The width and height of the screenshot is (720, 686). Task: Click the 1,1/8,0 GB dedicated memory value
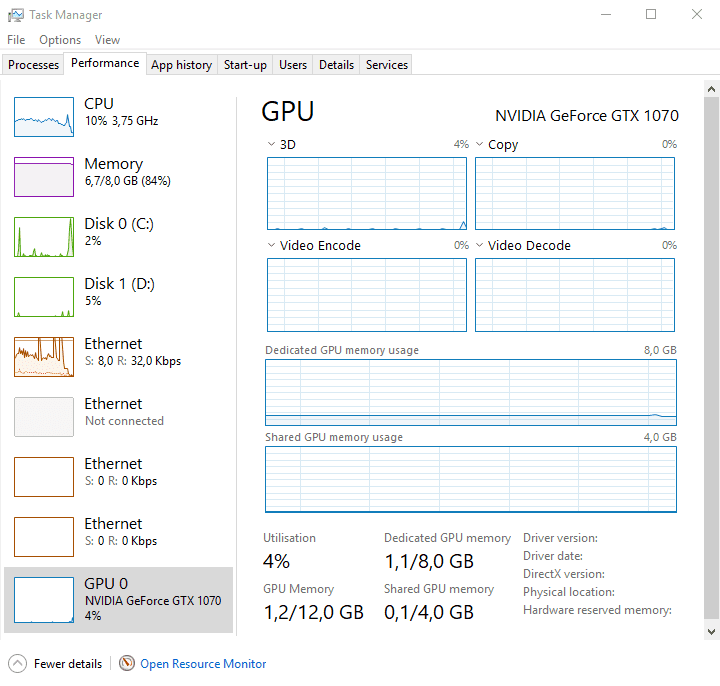point(429,561)
